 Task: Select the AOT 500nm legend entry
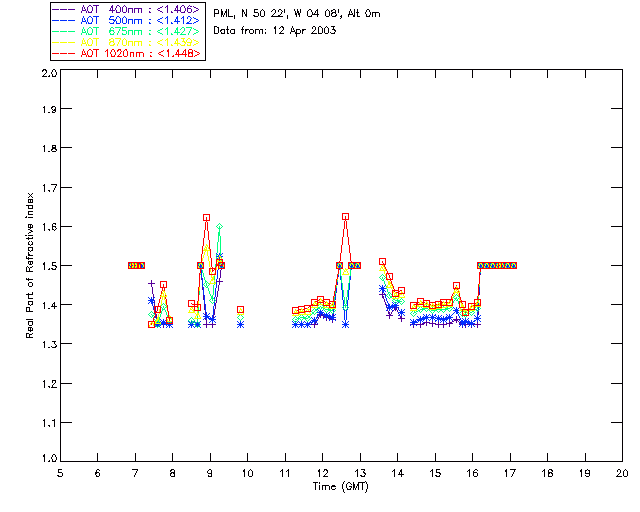pos(126,20)
